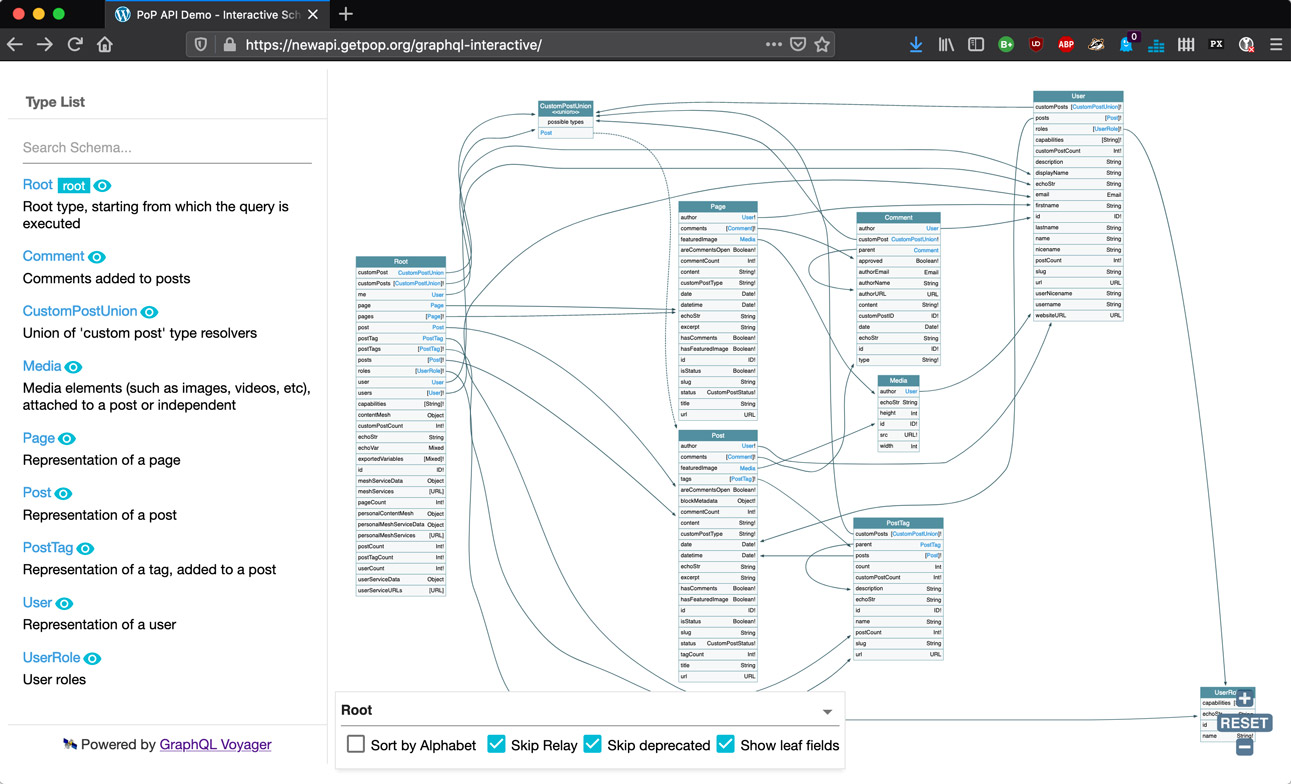This screenshot has width=1291, height=784.
Task: Uncheck Show leaf fields checkbox
Action: 726,744
